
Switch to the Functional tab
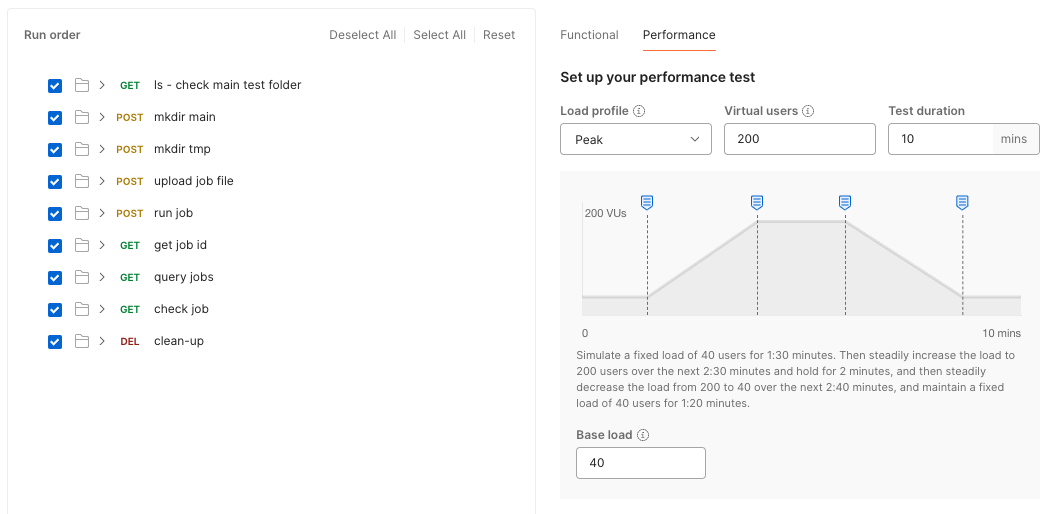tap(589, 35)
